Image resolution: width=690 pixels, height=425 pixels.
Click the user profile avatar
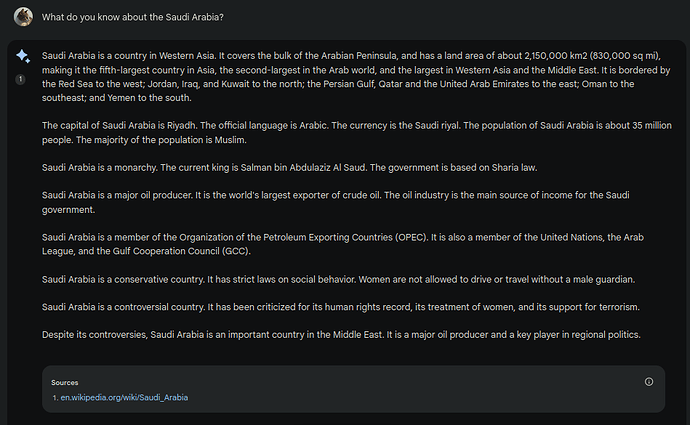pyautogui.click(x=22, y=17)
